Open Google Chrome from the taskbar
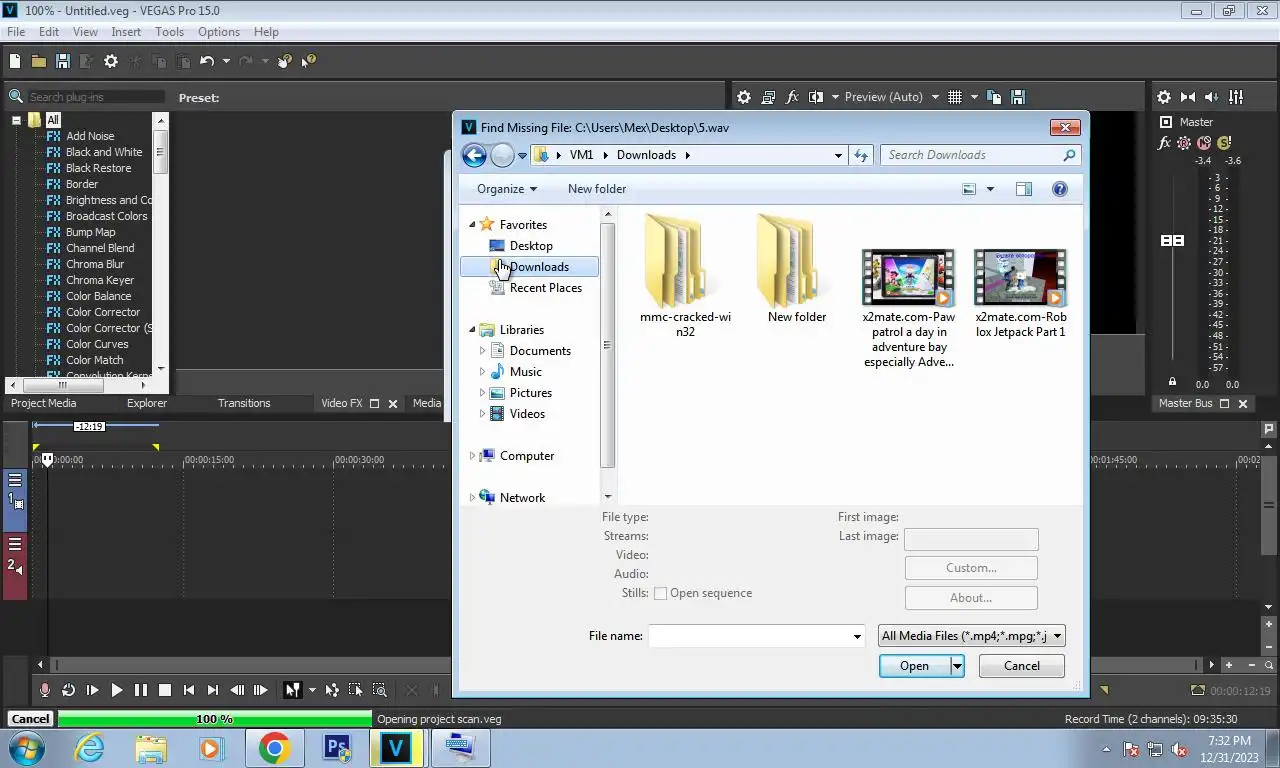Image resolution: width=1280 pixels, height=768 pixels. [274, 748]
